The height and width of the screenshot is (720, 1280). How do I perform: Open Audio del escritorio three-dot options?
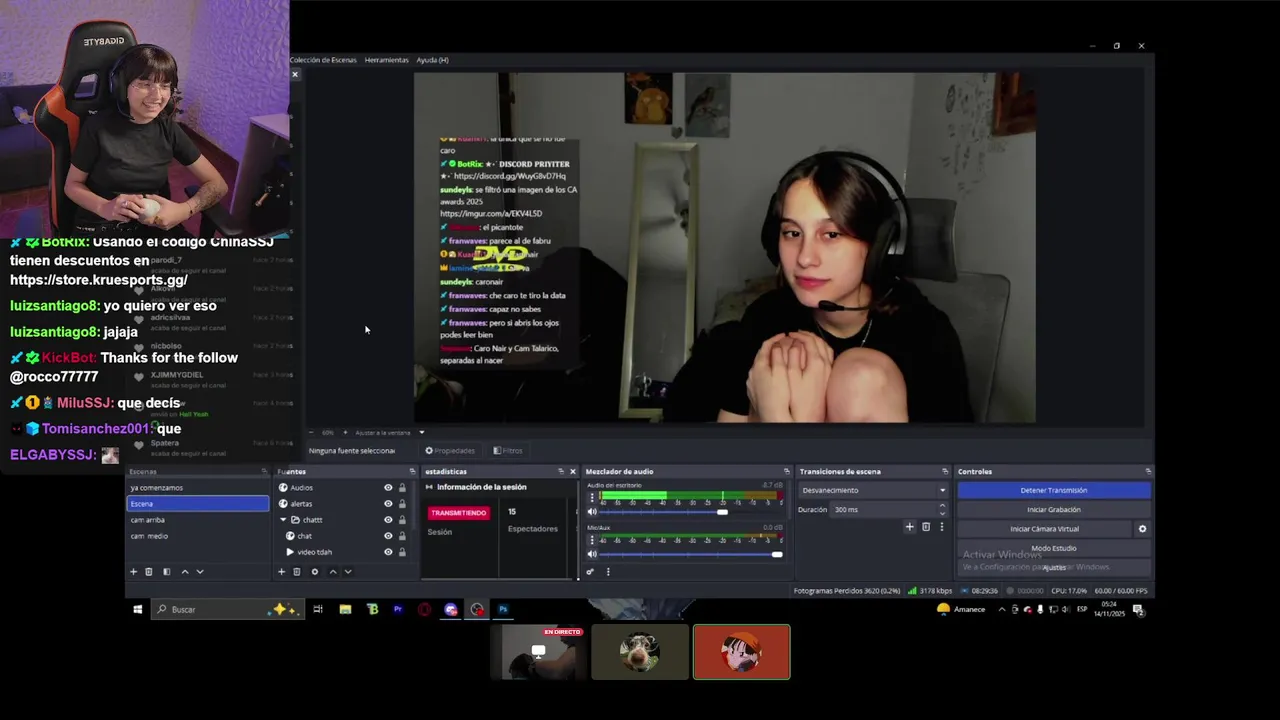591,497
